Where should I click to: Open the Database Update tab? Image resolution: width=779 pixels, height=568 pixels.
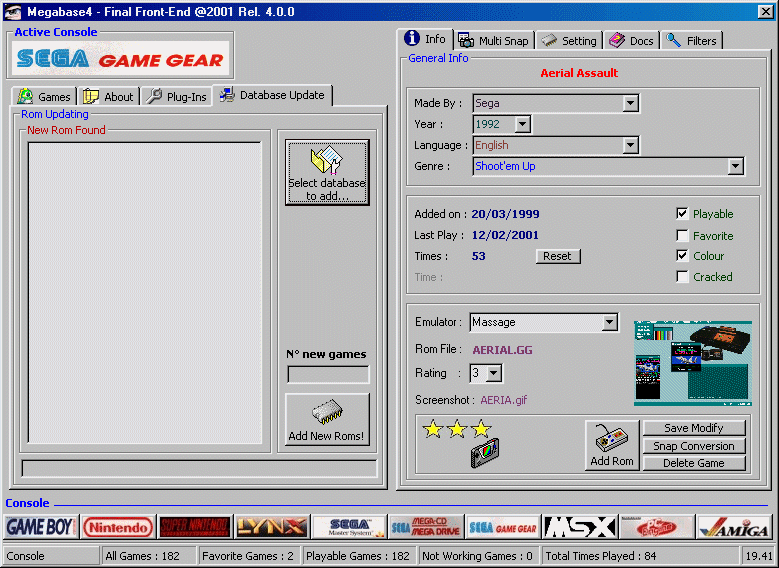272,95
